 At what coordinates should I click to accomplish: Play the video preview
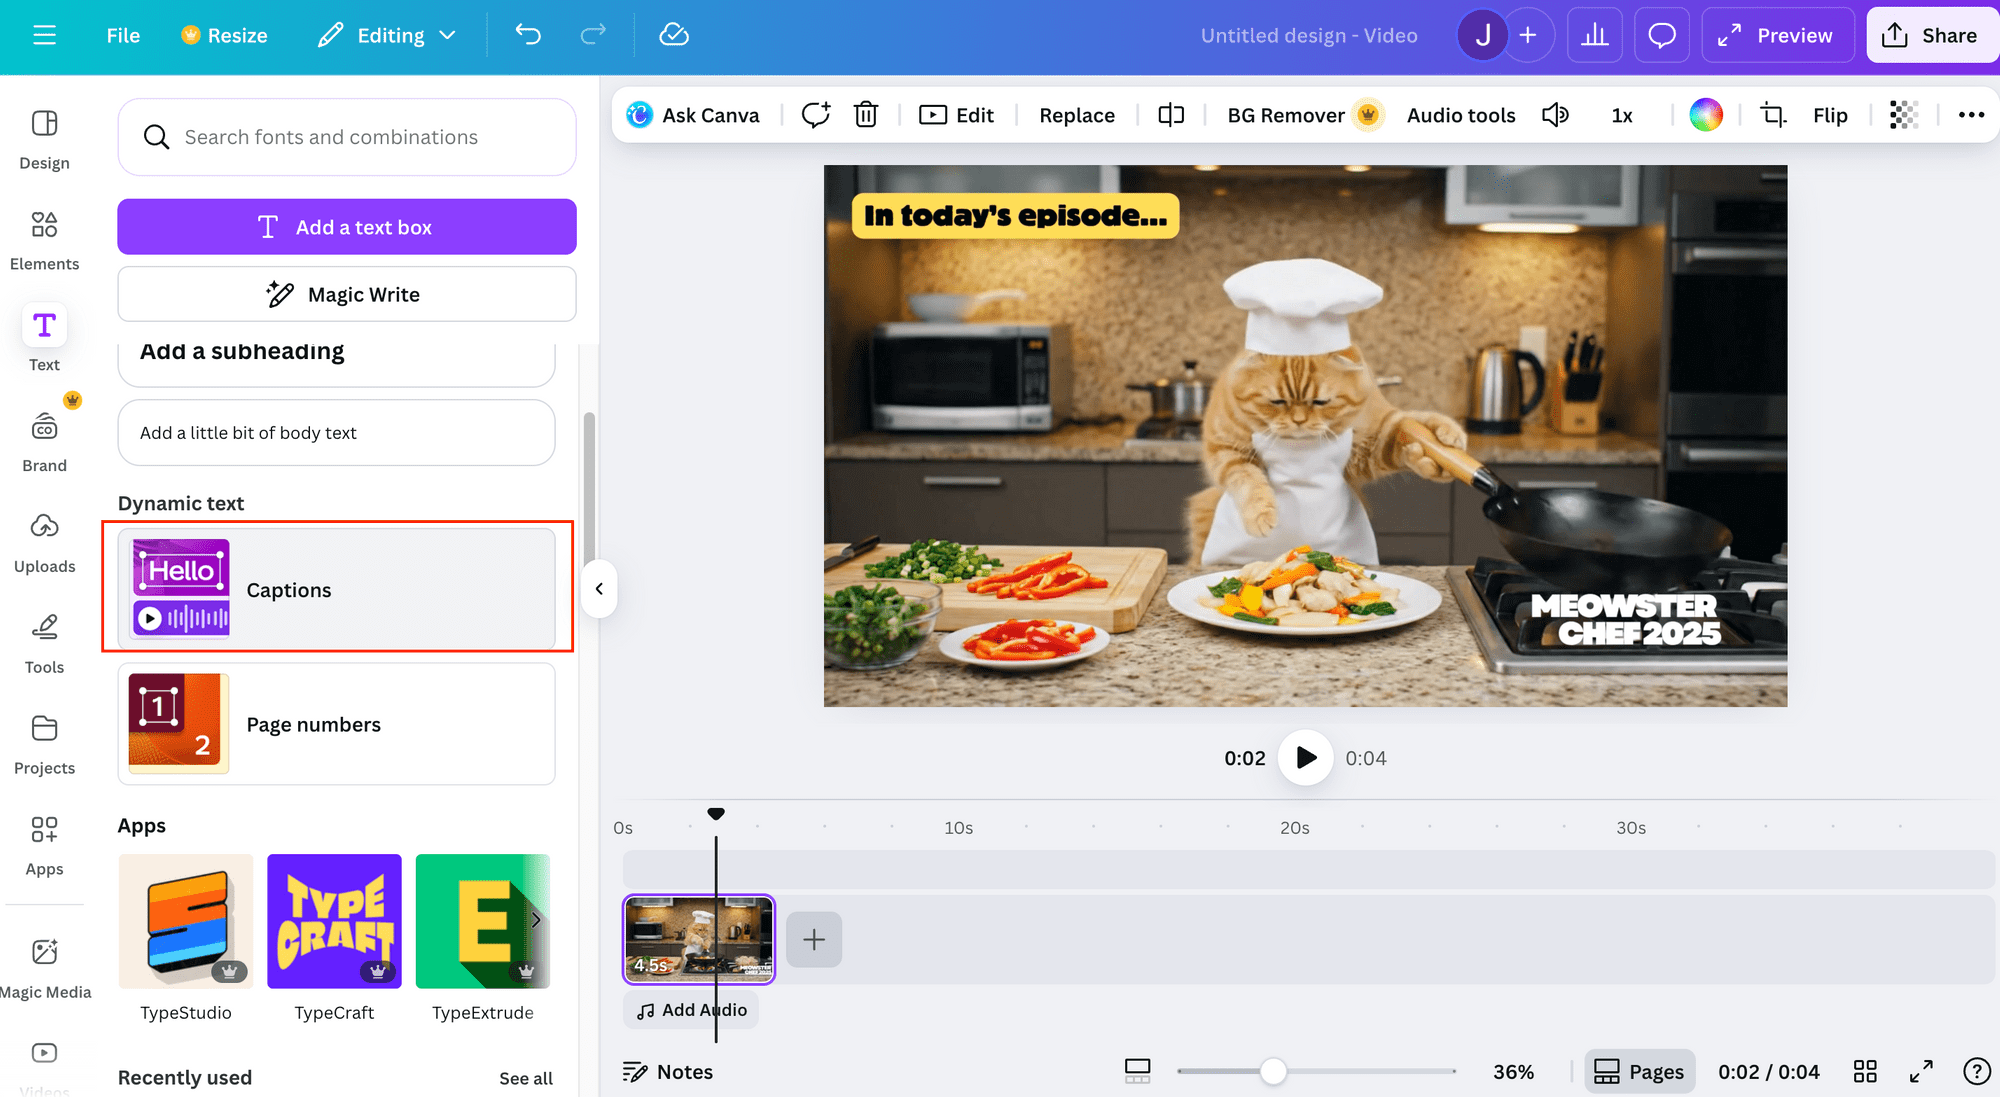tap(1305, 758)
